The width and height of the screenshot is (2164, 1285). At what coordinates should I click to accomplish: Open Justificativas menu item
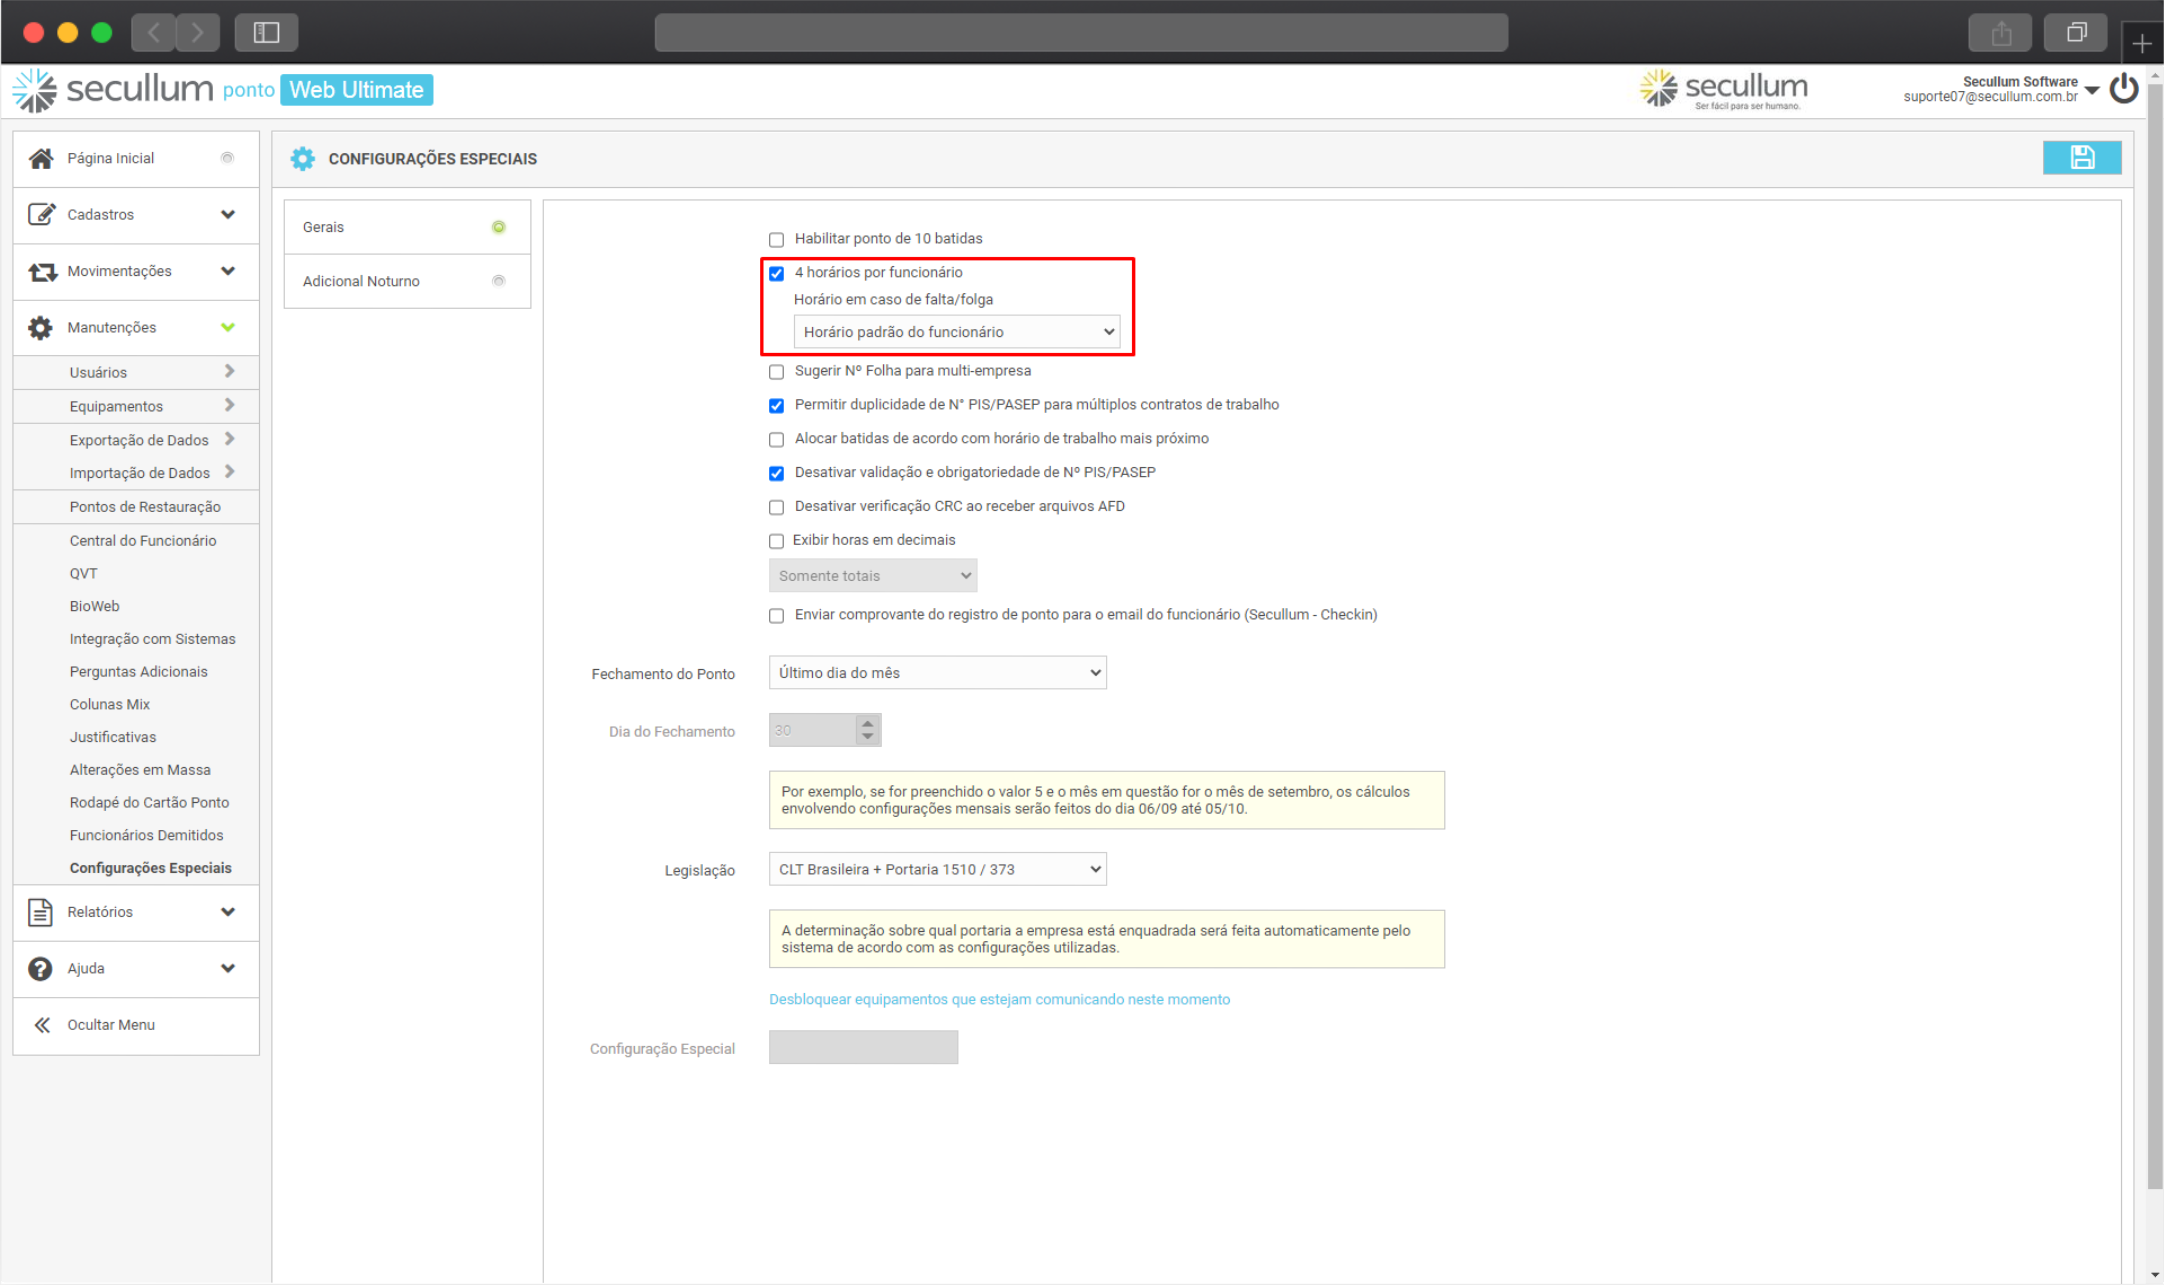tap(113, 737)
